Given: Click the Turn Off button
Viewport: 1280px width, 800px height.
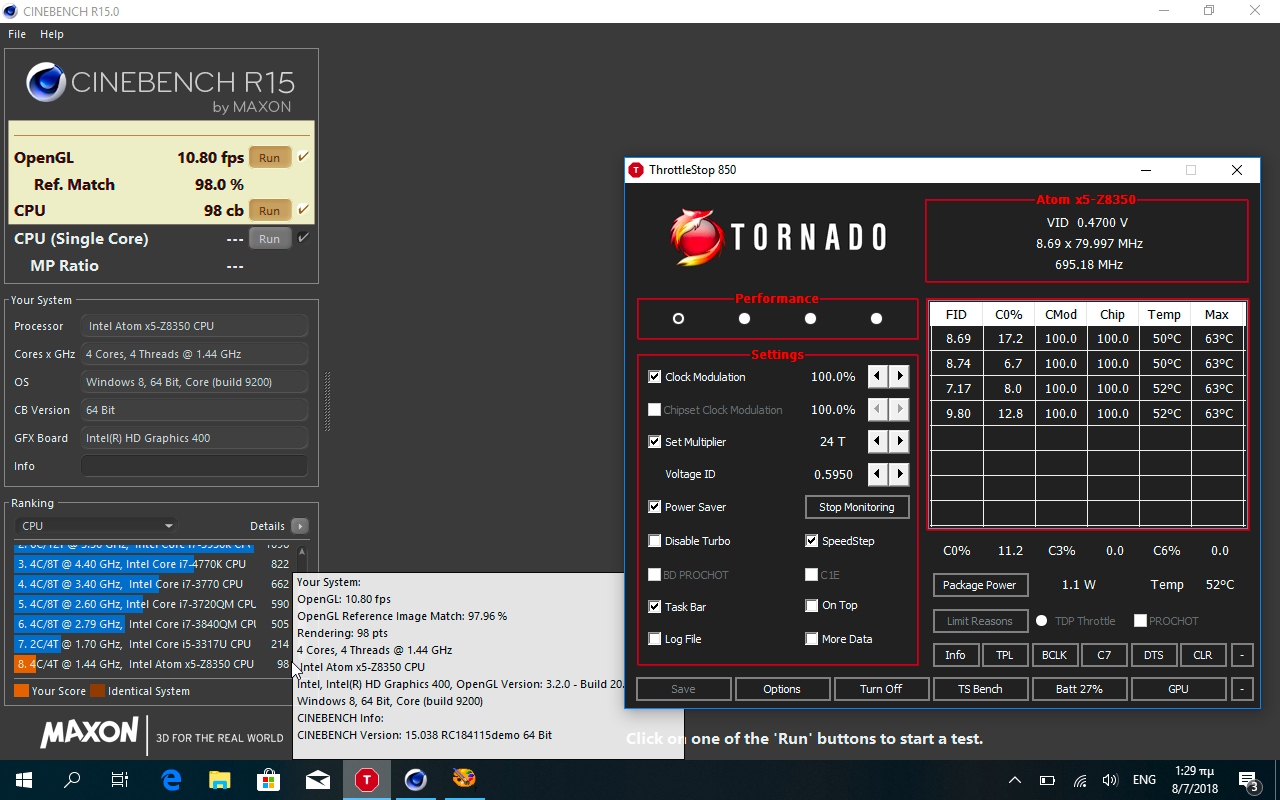Looking at the screenshot, I should [x=881, y=689].
